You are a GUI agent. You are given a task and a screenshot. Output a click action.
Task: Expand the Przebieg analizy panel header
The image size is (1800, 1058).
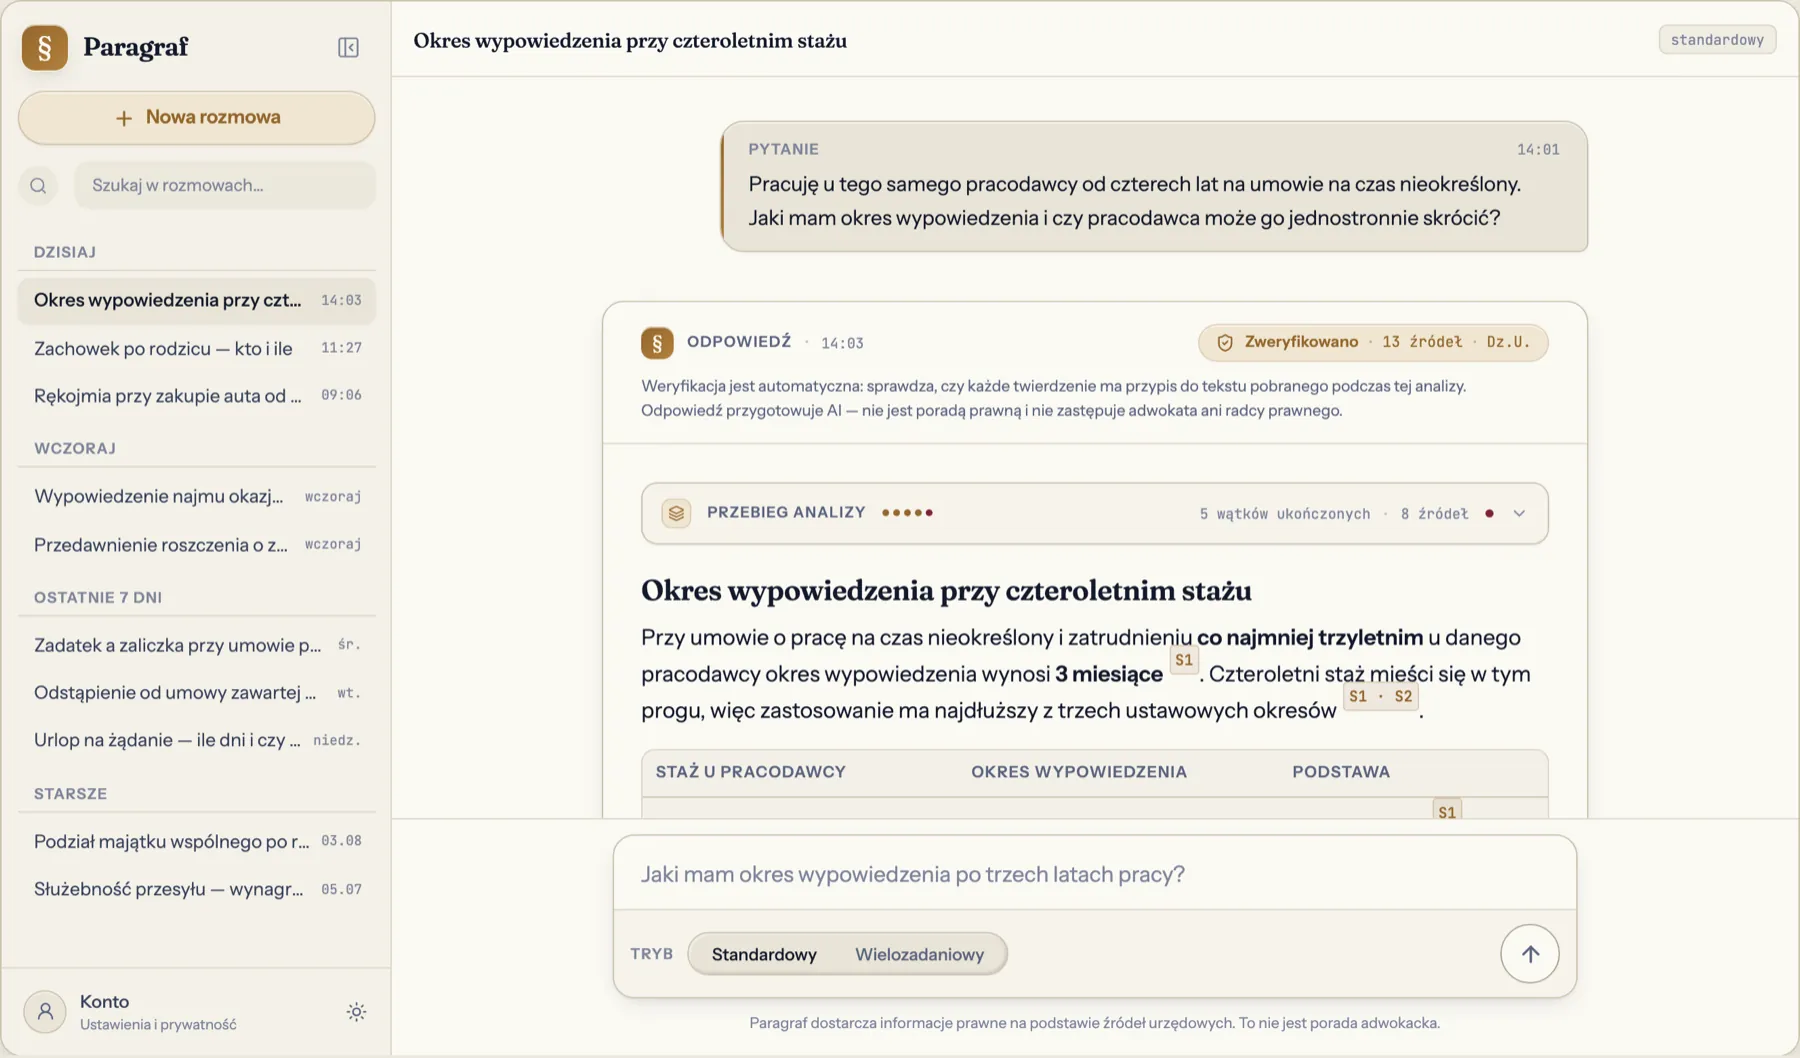tap(1094, 513)
